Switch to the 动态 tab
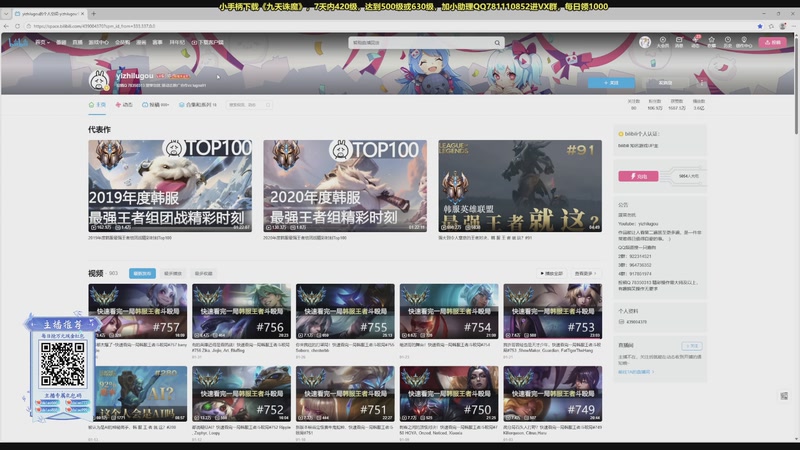The height and width of the screenshot is (450, 800). (125, 104)
